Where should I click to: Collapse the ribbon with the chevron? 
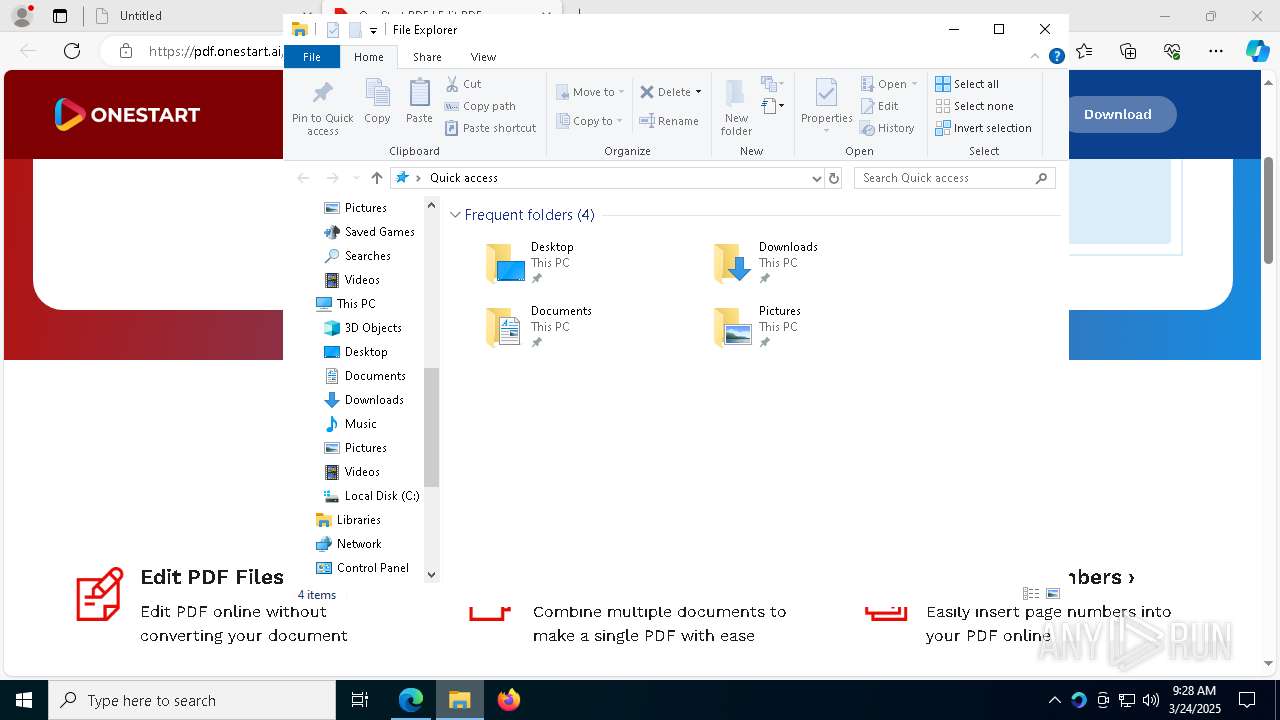pos(1035,57)
